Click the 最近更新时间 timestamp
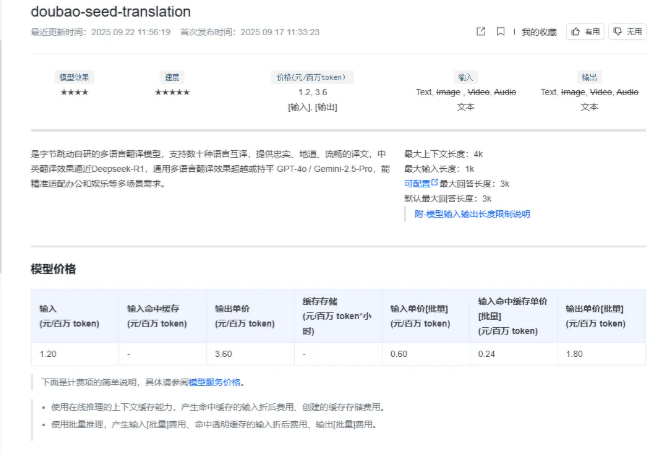This screenshot has width=651, height=455. click(x=101, y=32)
